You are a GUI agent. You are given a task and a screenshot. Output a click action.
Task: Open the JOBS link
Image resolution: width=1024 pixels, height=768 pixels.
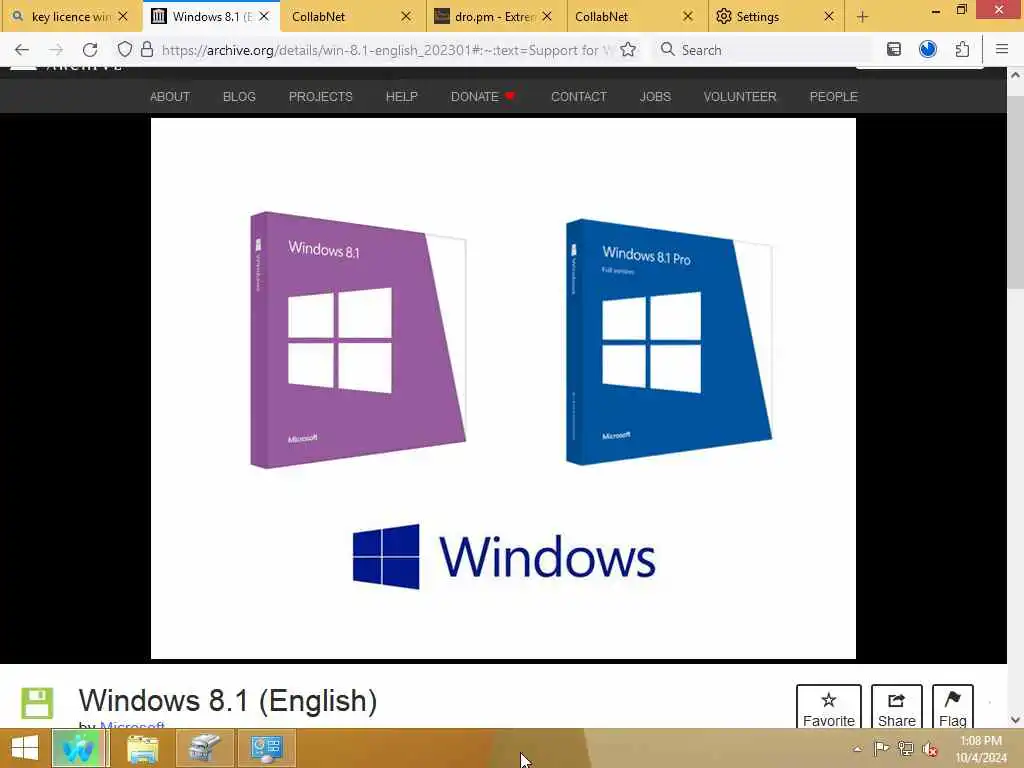pos(655,97)
